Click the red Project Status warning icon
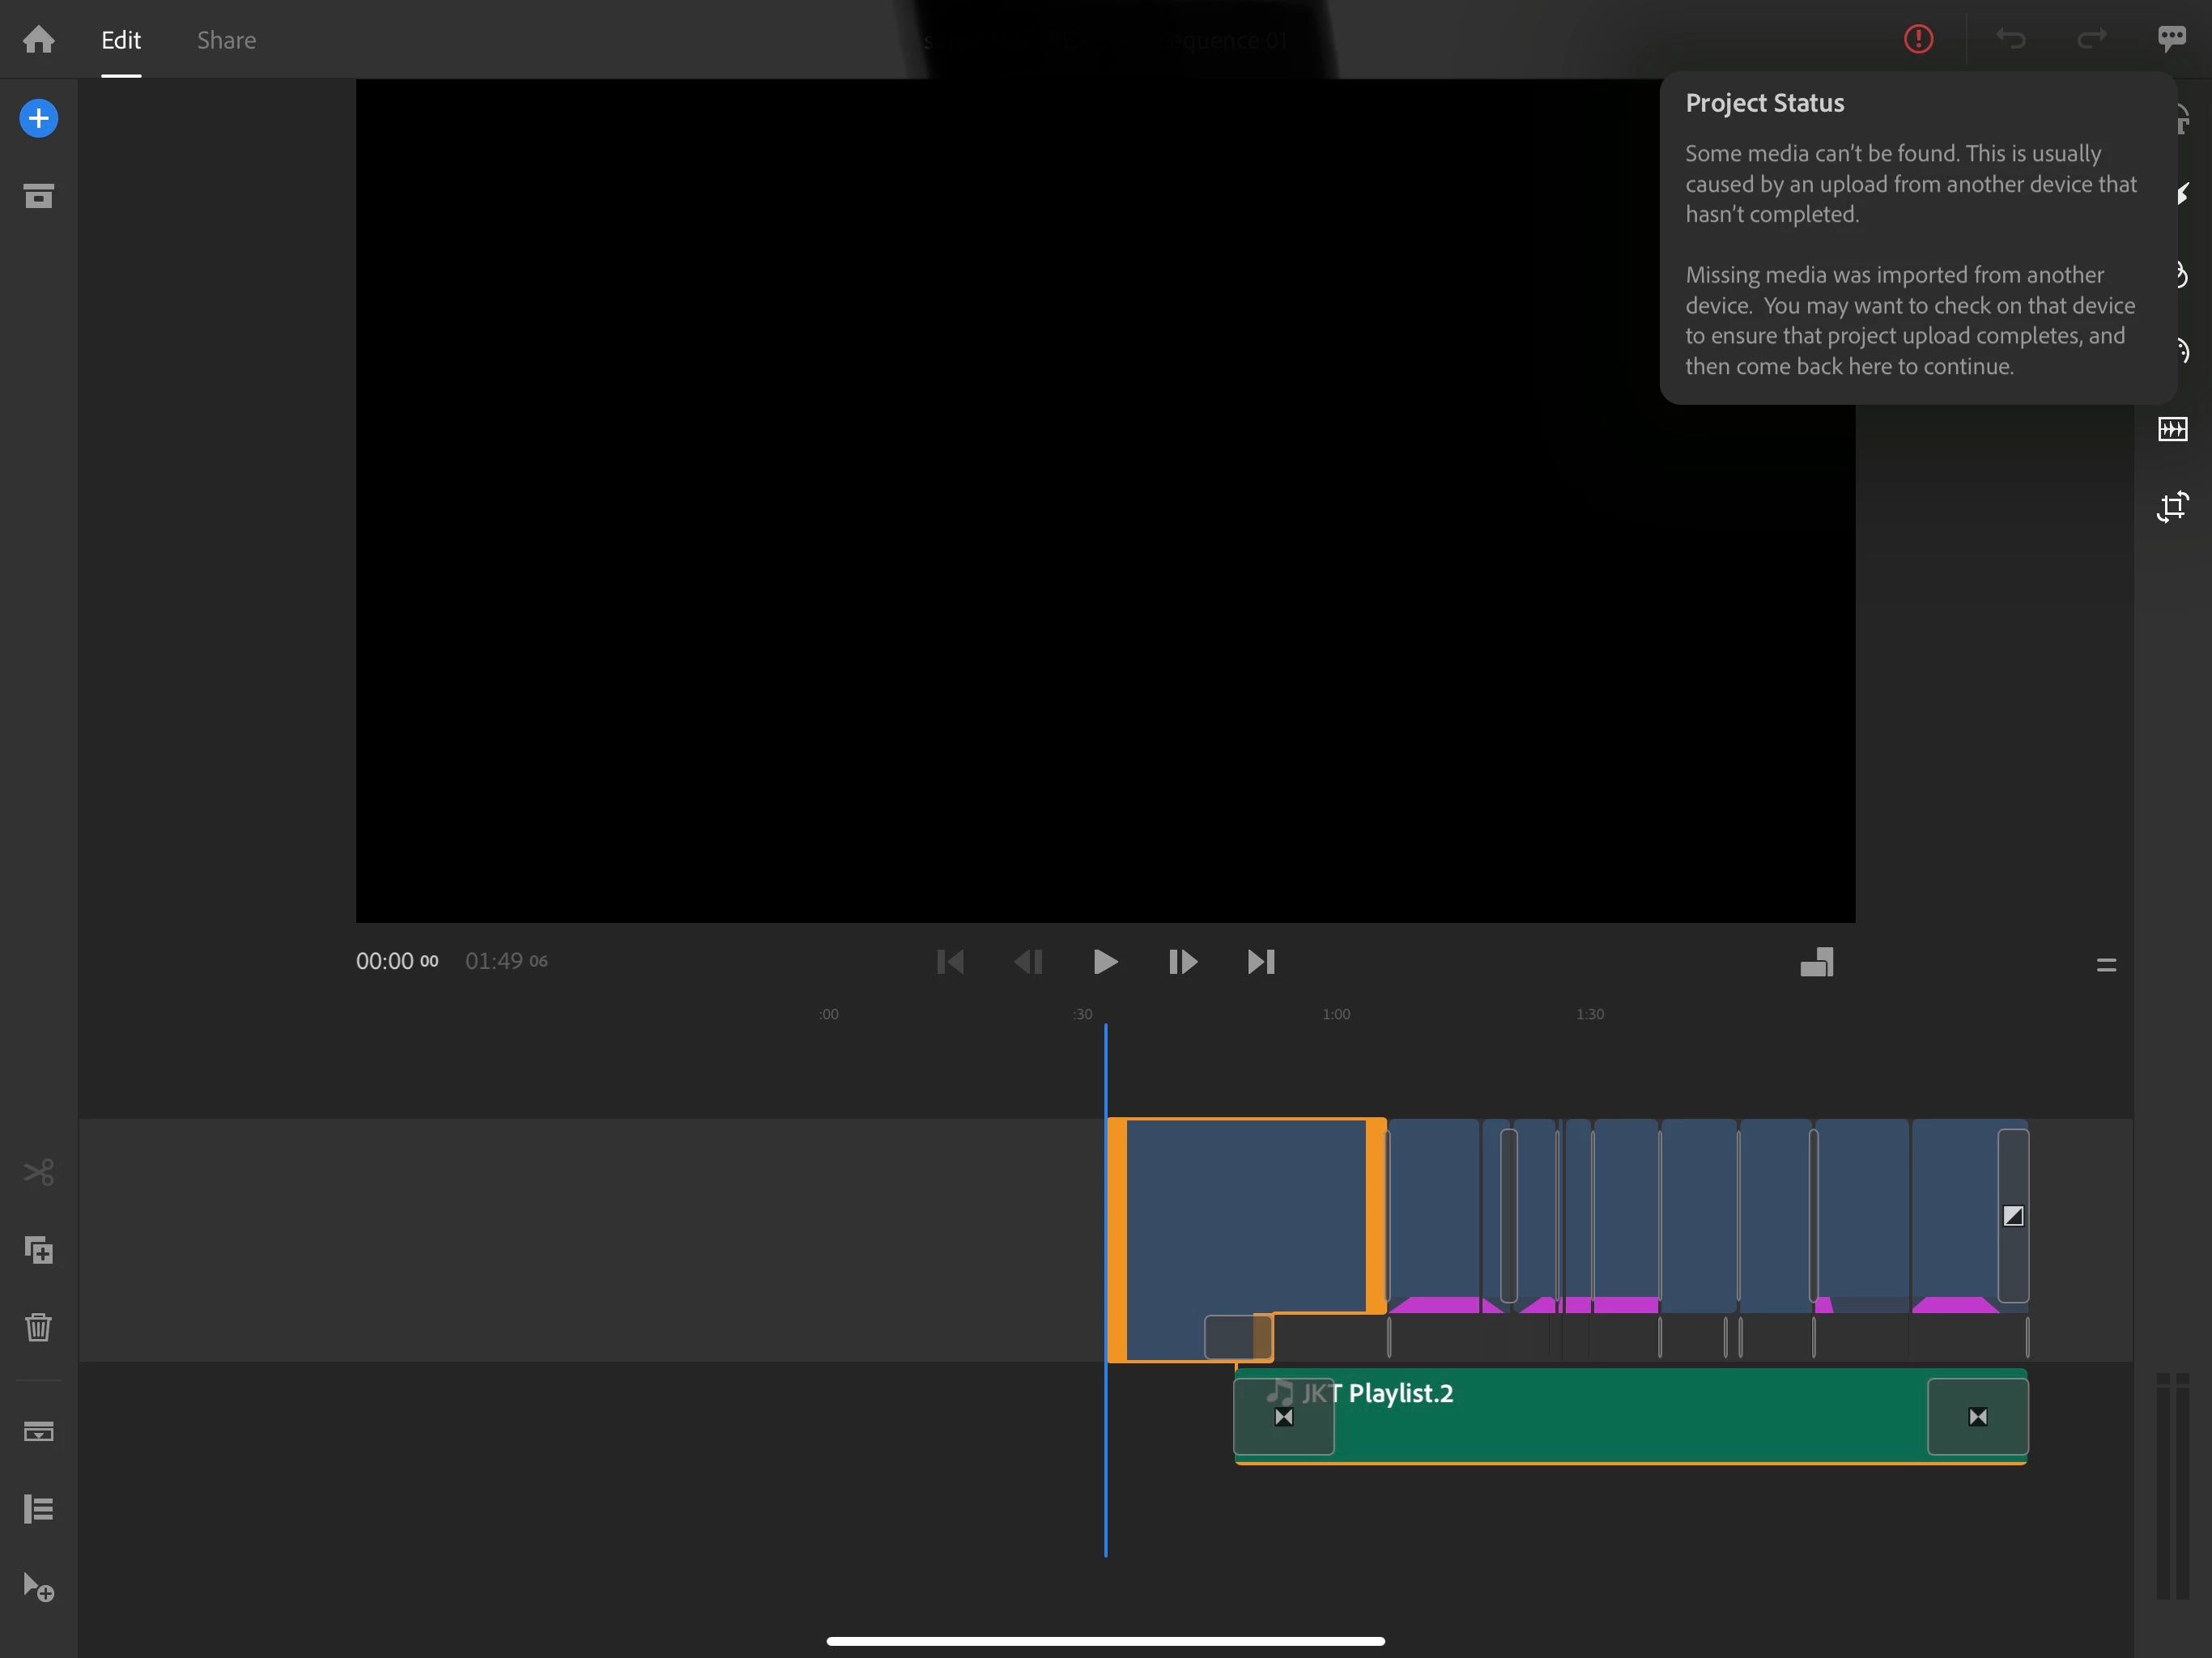This screenshot has height=1658, width=2212. (1918, 40)
